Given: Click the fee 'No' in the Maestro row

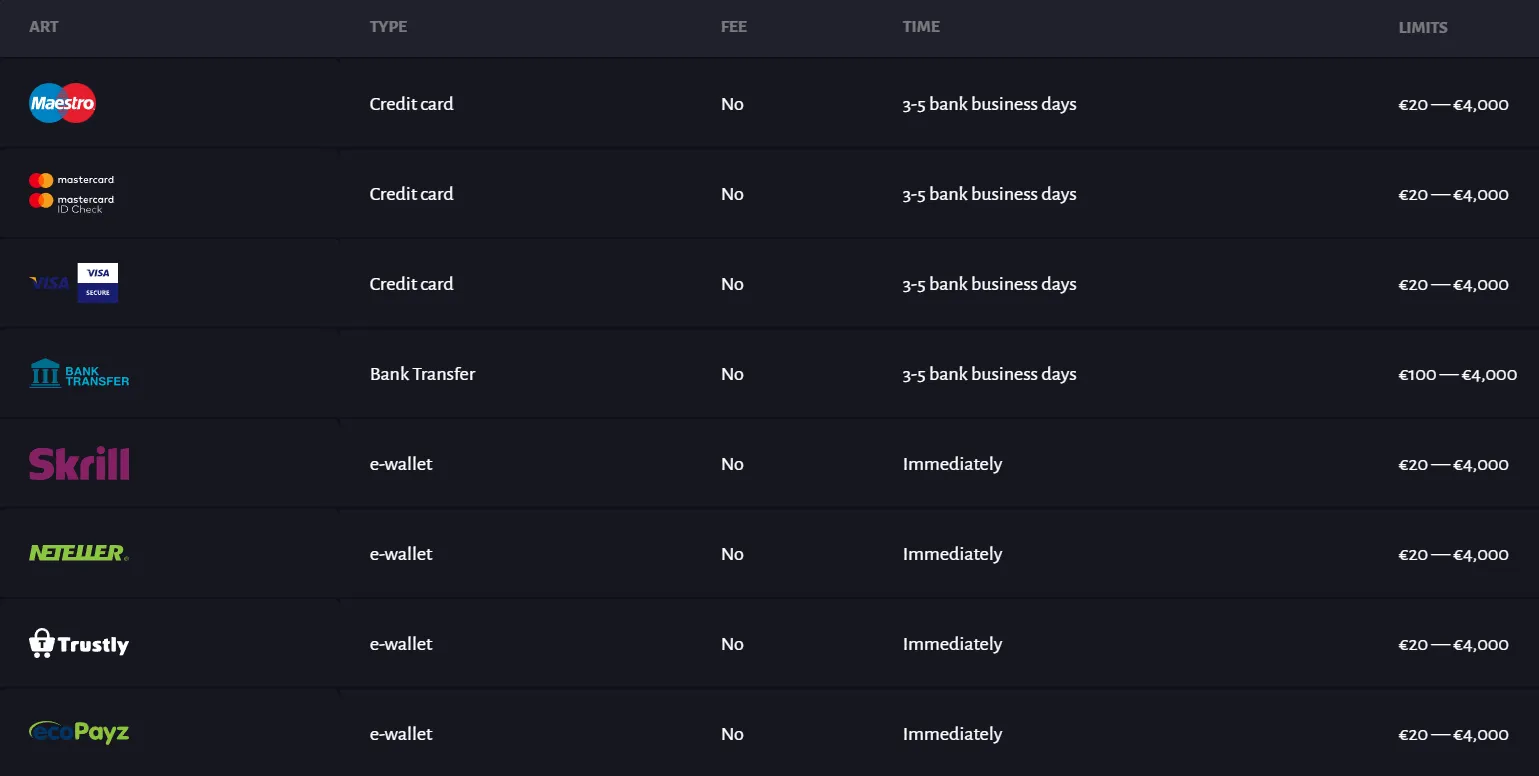Looking at the screenshot, I should click(x=732, y=104).
